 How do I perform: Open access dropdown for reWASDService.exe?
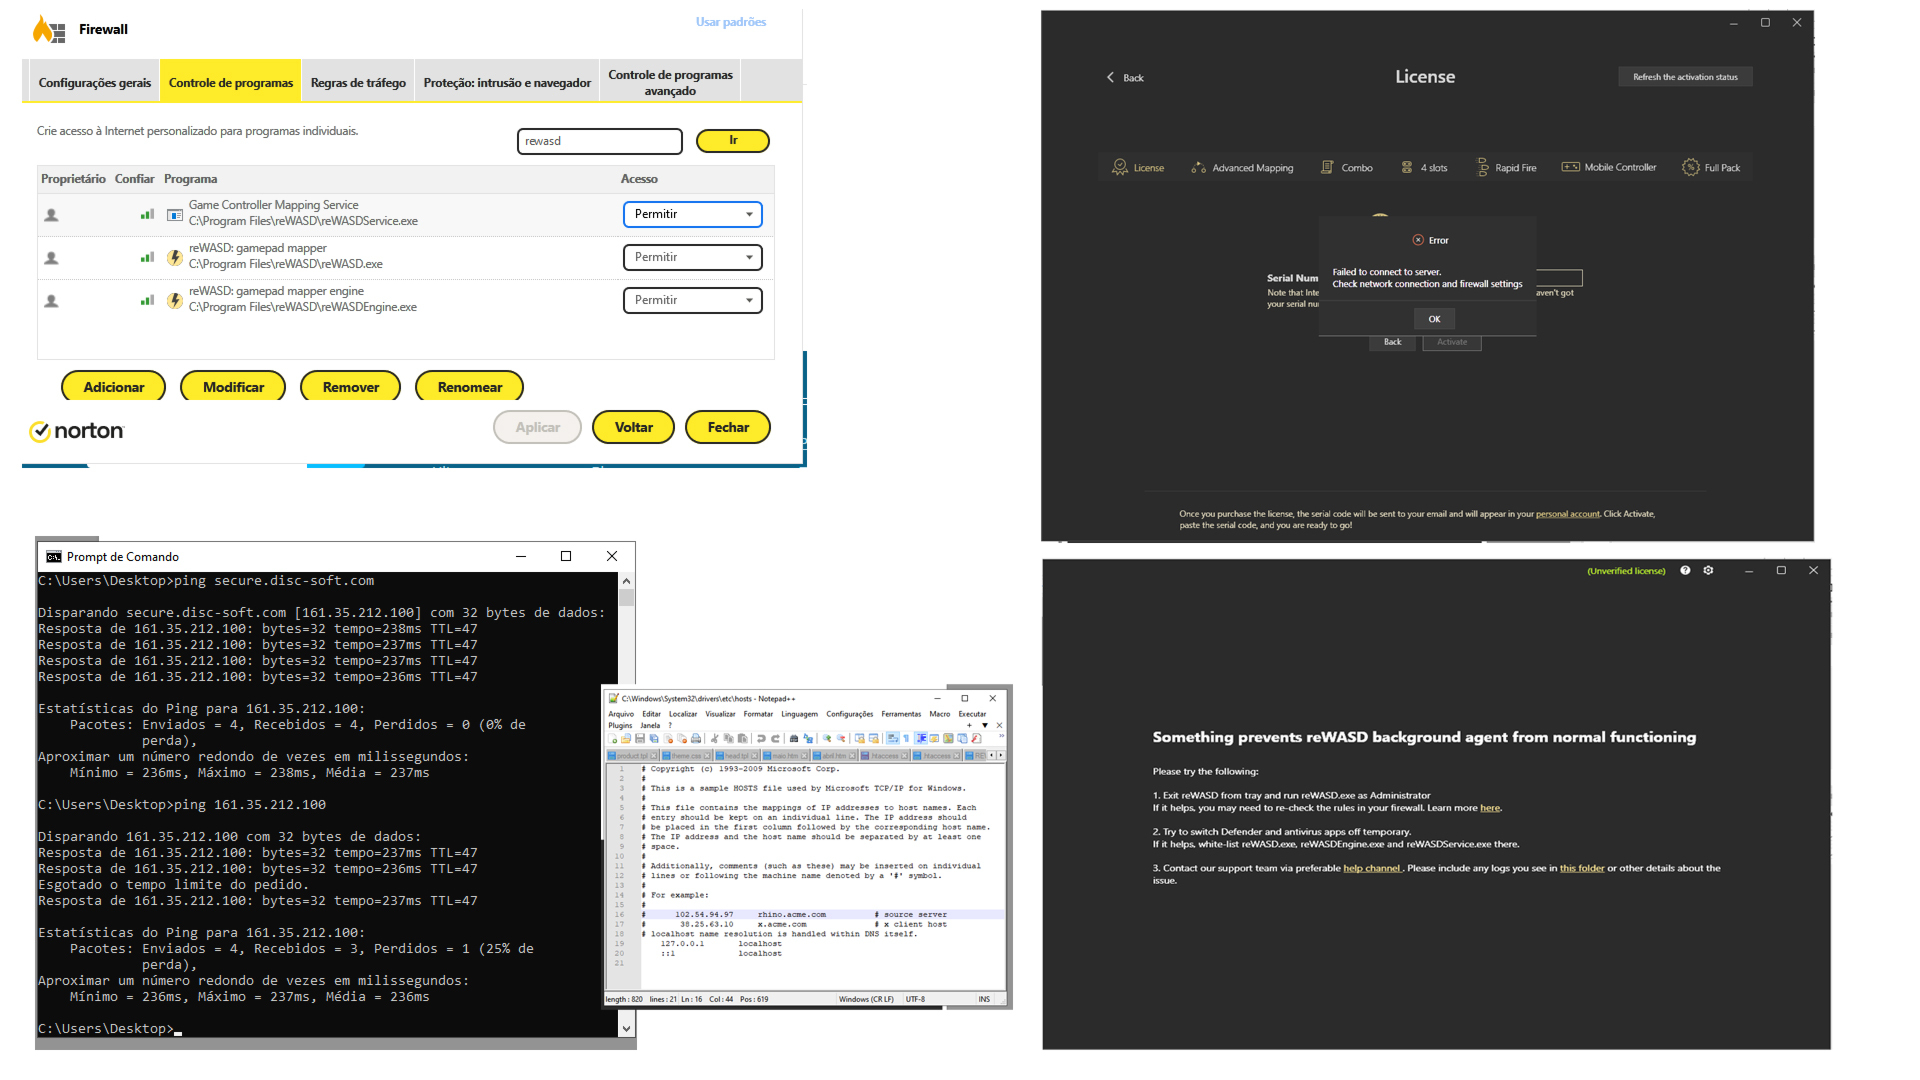[692, 214]
